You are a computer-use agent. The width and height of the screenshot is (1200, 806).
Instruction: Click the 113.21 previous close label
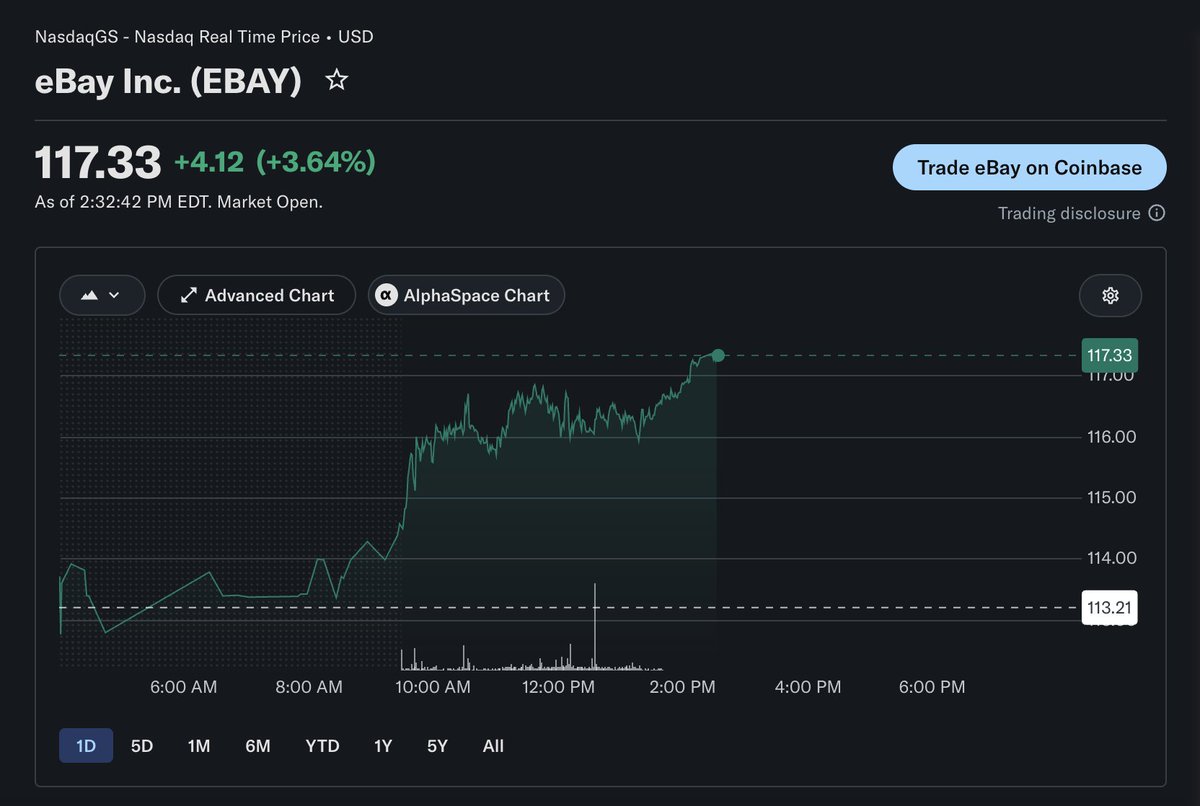(x=1109, y=607)
